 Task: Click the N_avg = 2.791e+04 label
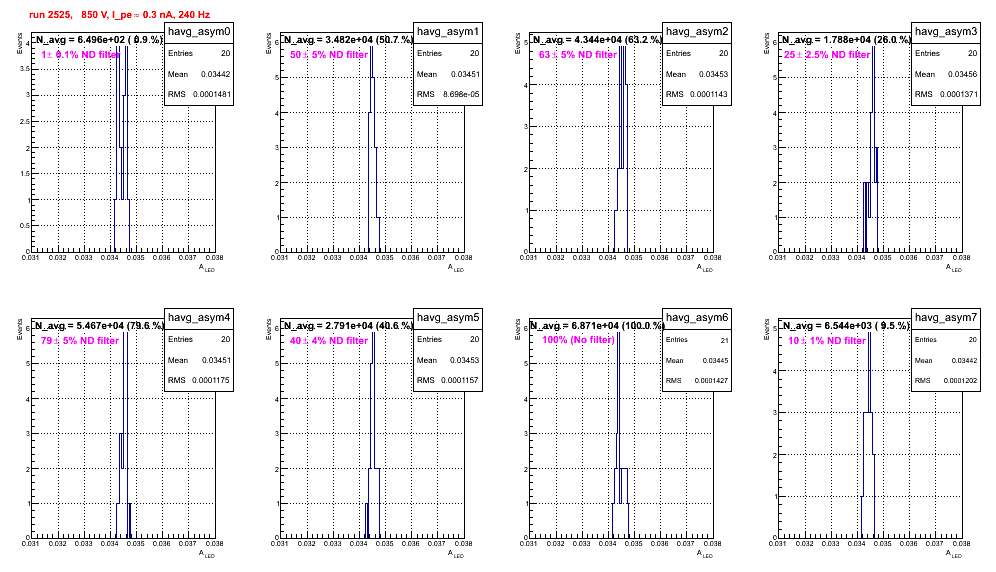(348, 325)
